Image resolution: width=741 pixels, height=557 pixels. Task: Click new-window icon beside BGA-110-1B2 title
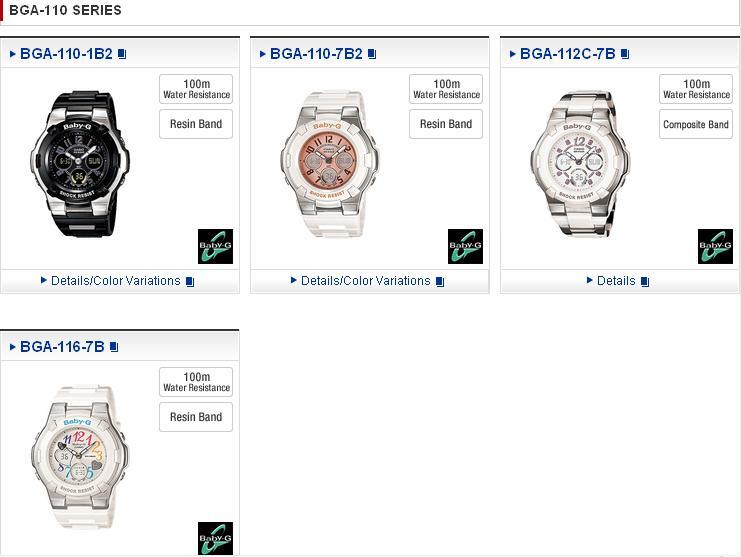click(122, 54)
